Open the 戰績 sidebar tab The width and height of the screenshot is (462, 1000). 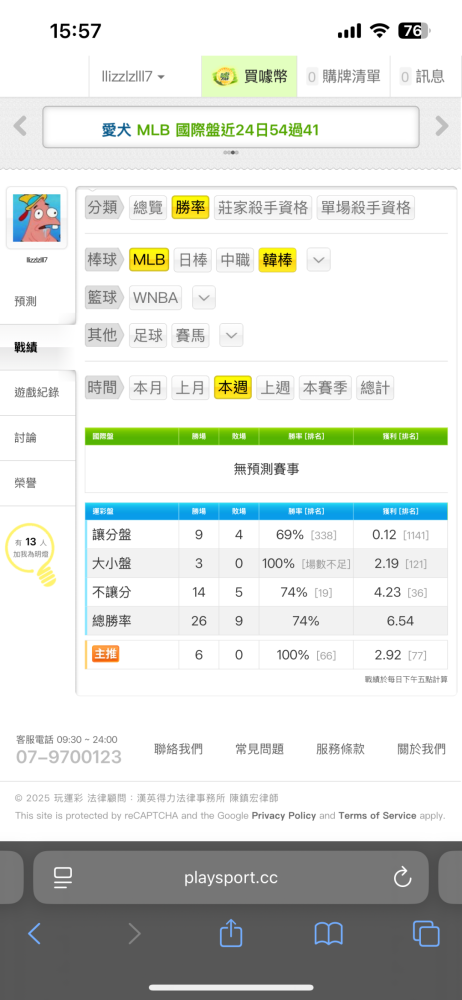point(38,348)
